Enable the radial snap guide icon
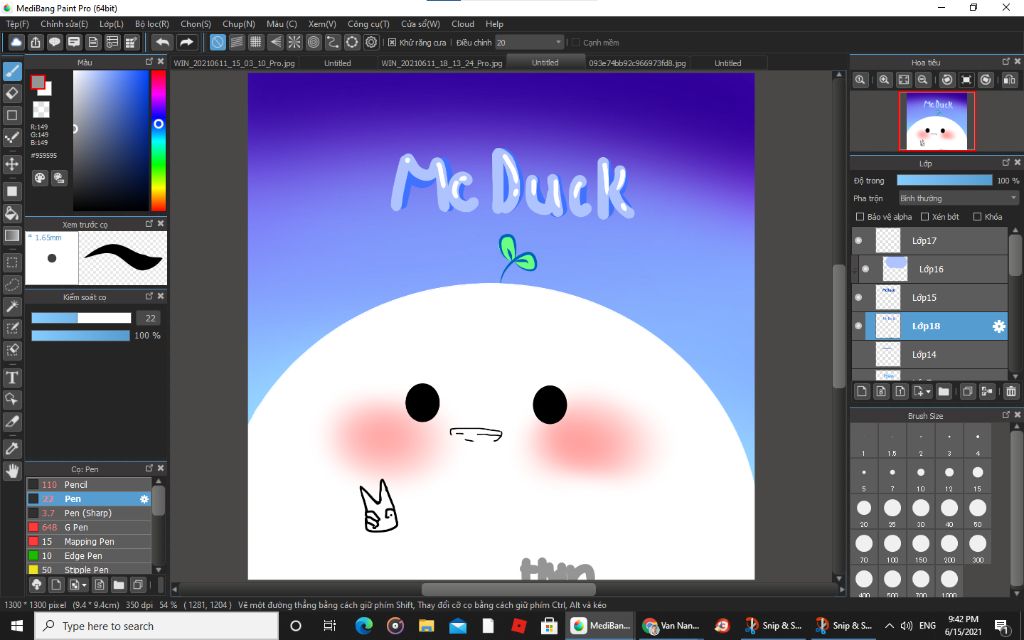The image size is (1024, 640). pyautogui.click(x=295, y=42)
